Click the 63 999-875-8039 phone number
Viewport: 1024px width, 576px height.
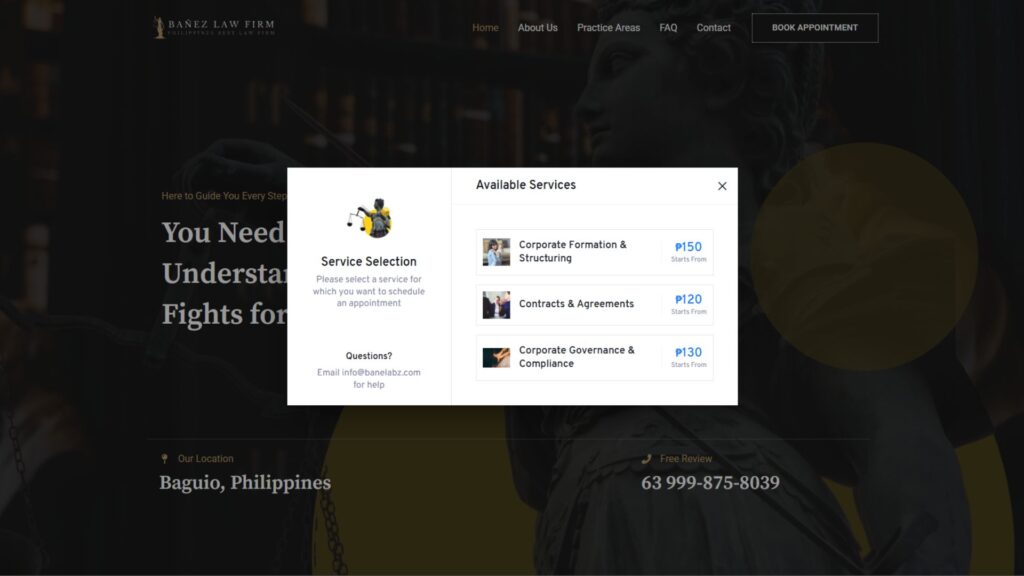point(710,483)
